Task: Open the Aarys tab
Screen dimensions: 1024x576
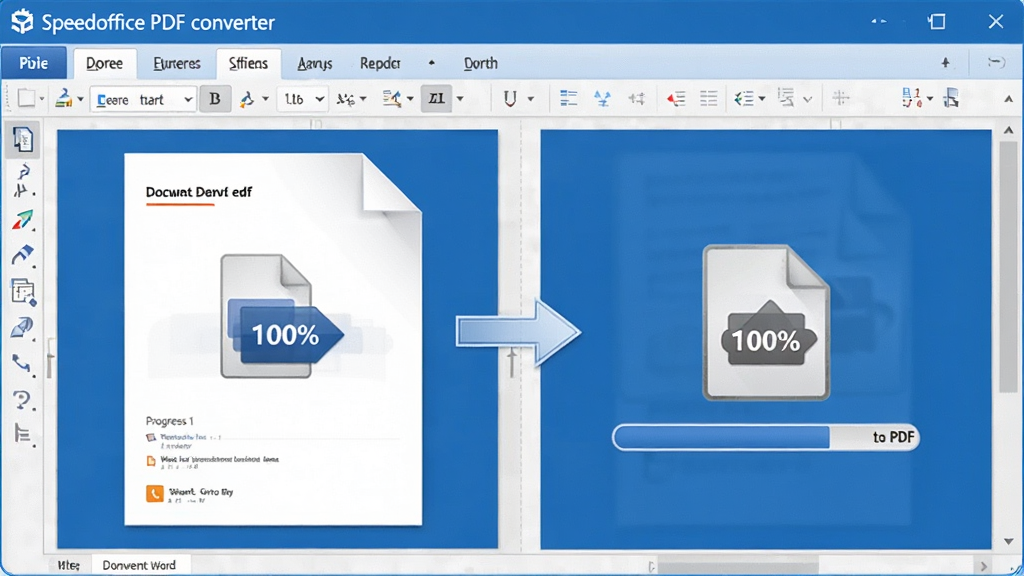Action: coord(315,63)
